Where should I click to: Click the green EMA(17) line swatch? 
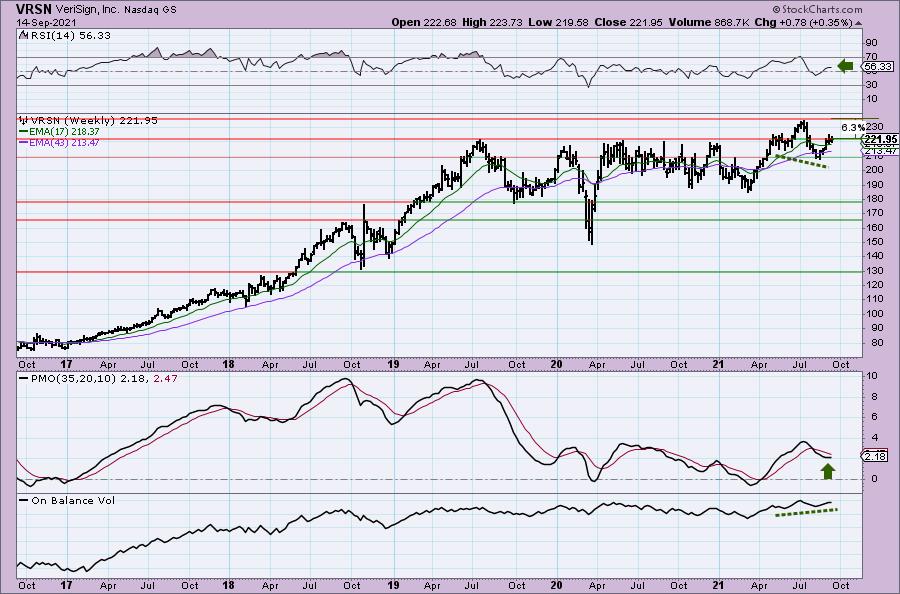click(24, 132)
